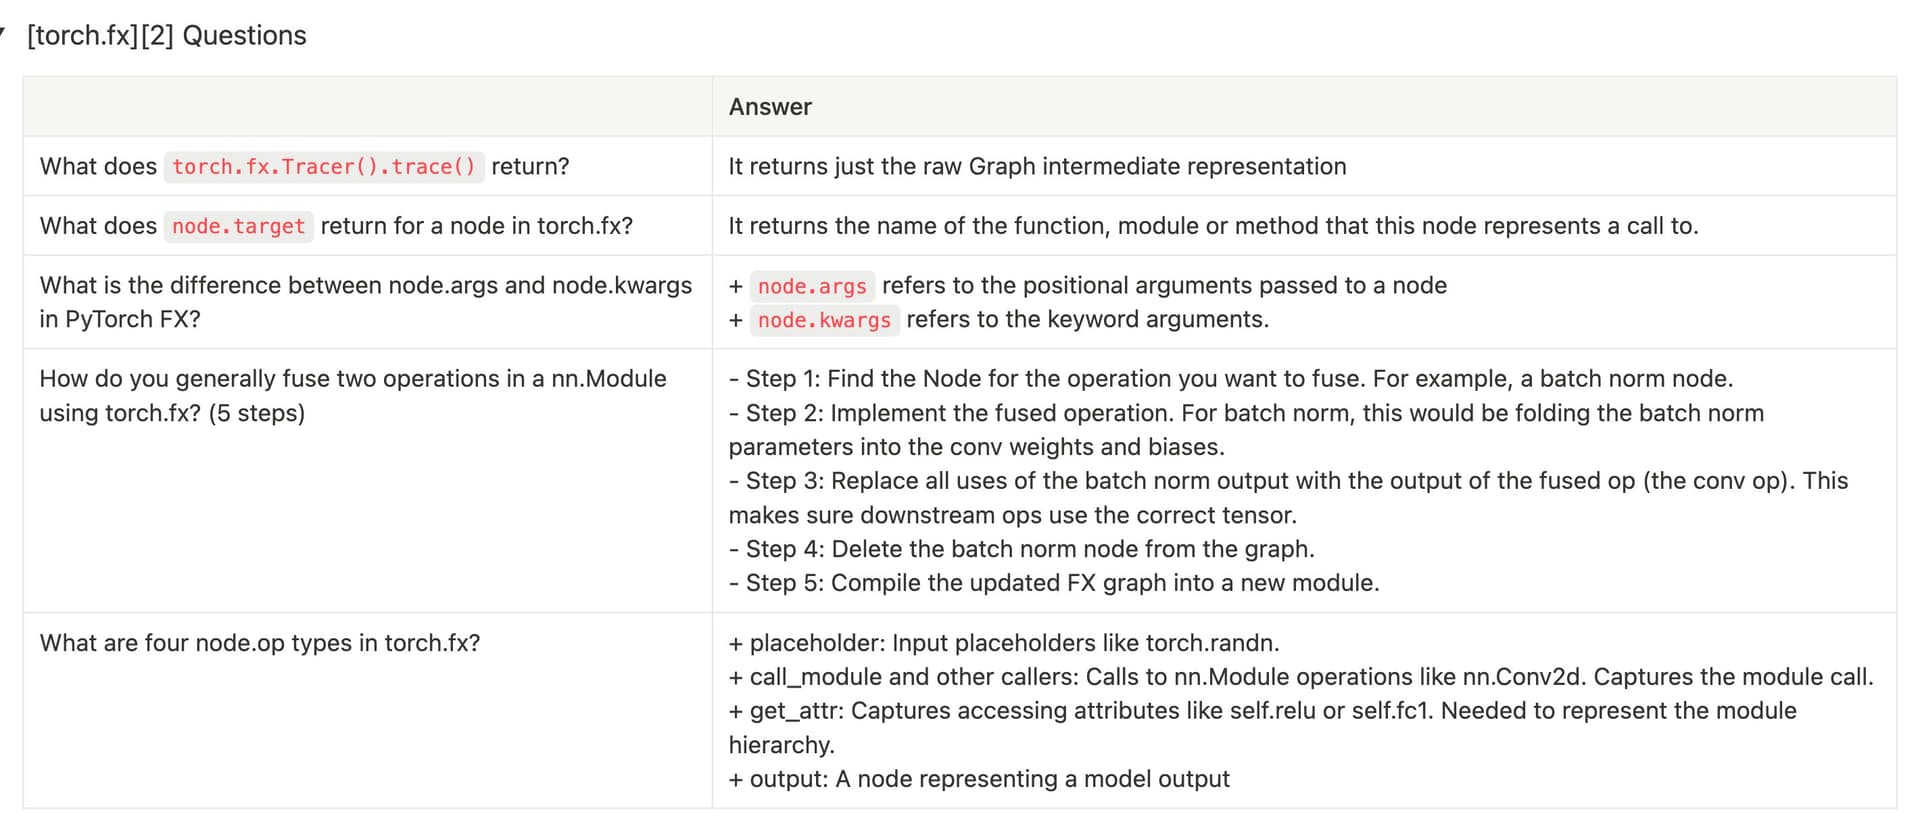Click Step 3 replace all uses line
This screenshot has height=833, width=1920.
click(x=1289, y=498)
